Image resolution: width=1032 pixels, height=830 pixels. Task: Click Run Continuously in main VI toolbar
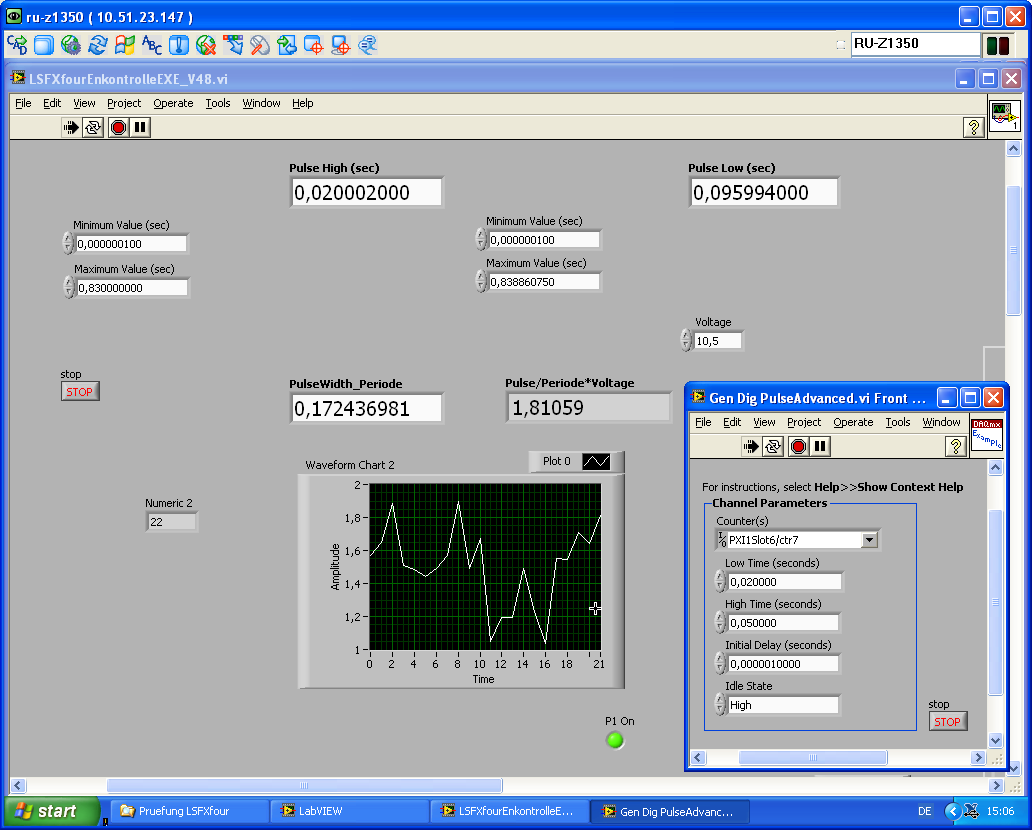pos(93,127)
